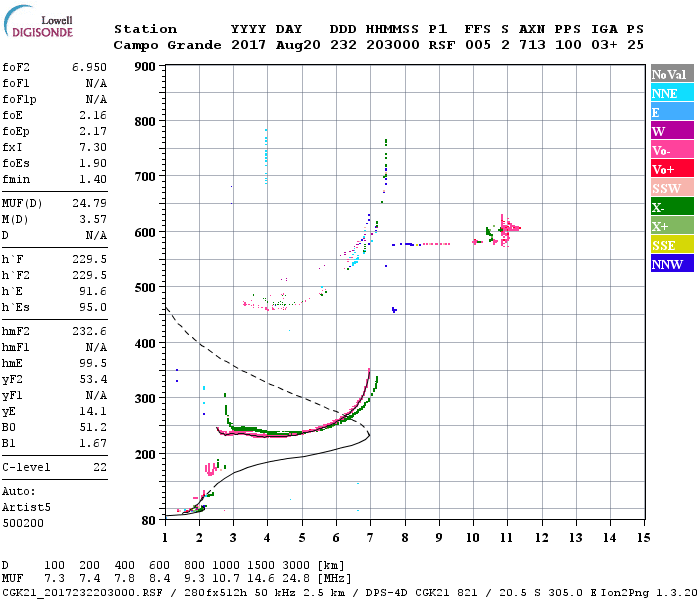This screenshot has height=600, width=700.
Task: Click the 7 MHz frequency axis label
Action: click(x=370, y=538)
